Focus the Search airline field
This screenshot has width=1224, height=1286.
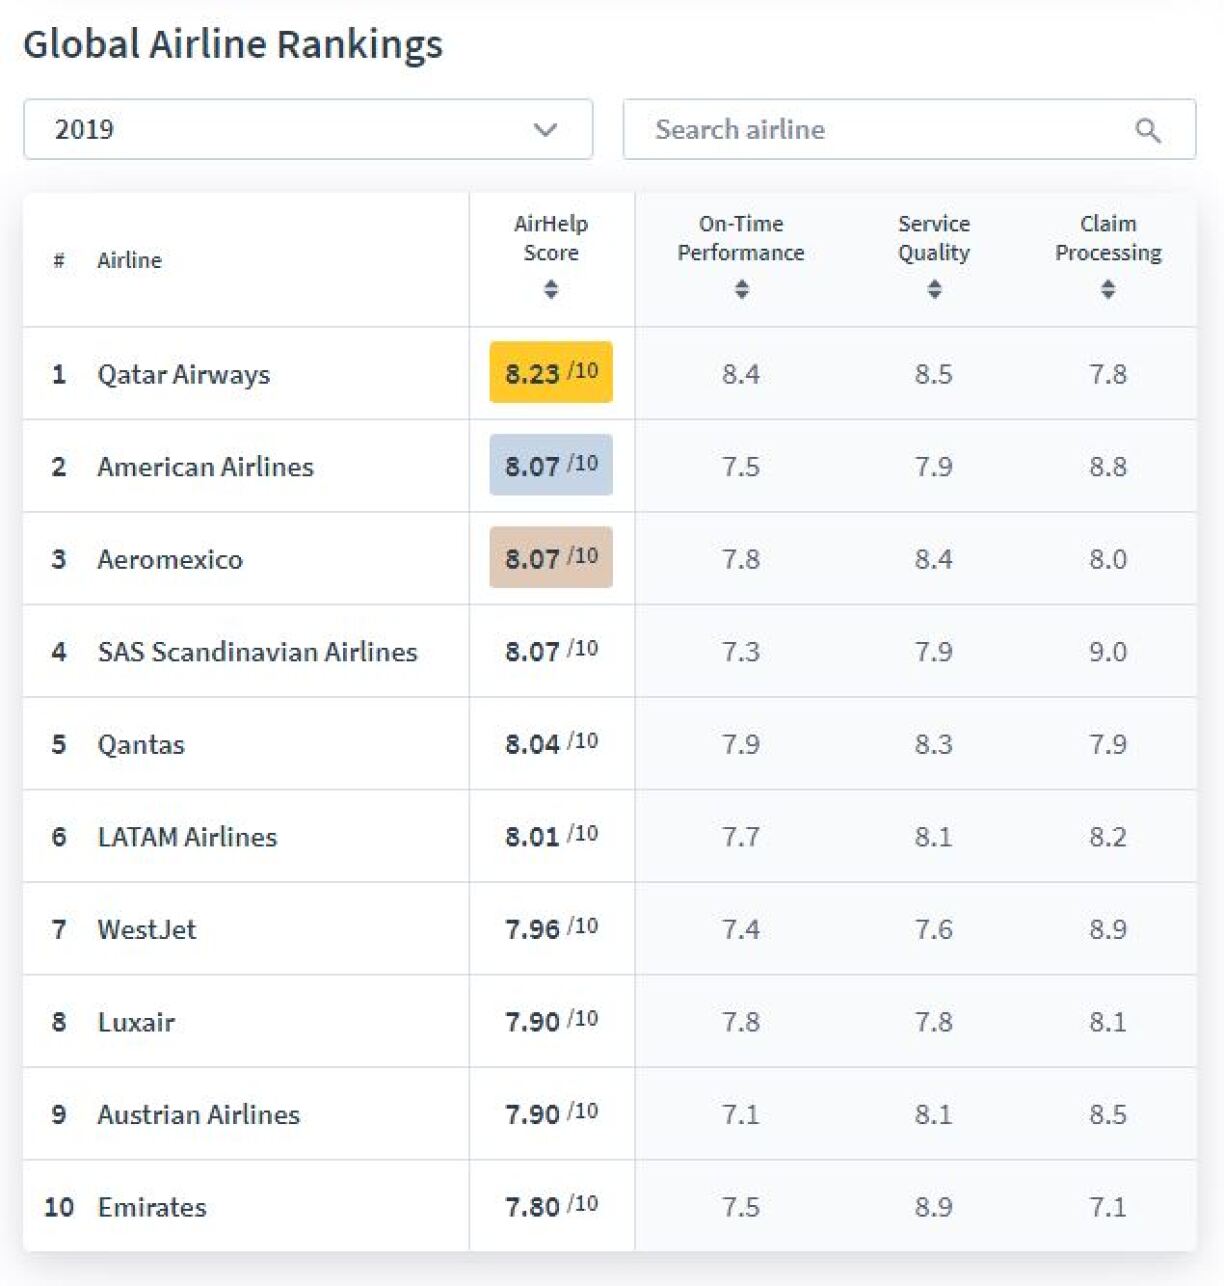[x=880, y=129]
